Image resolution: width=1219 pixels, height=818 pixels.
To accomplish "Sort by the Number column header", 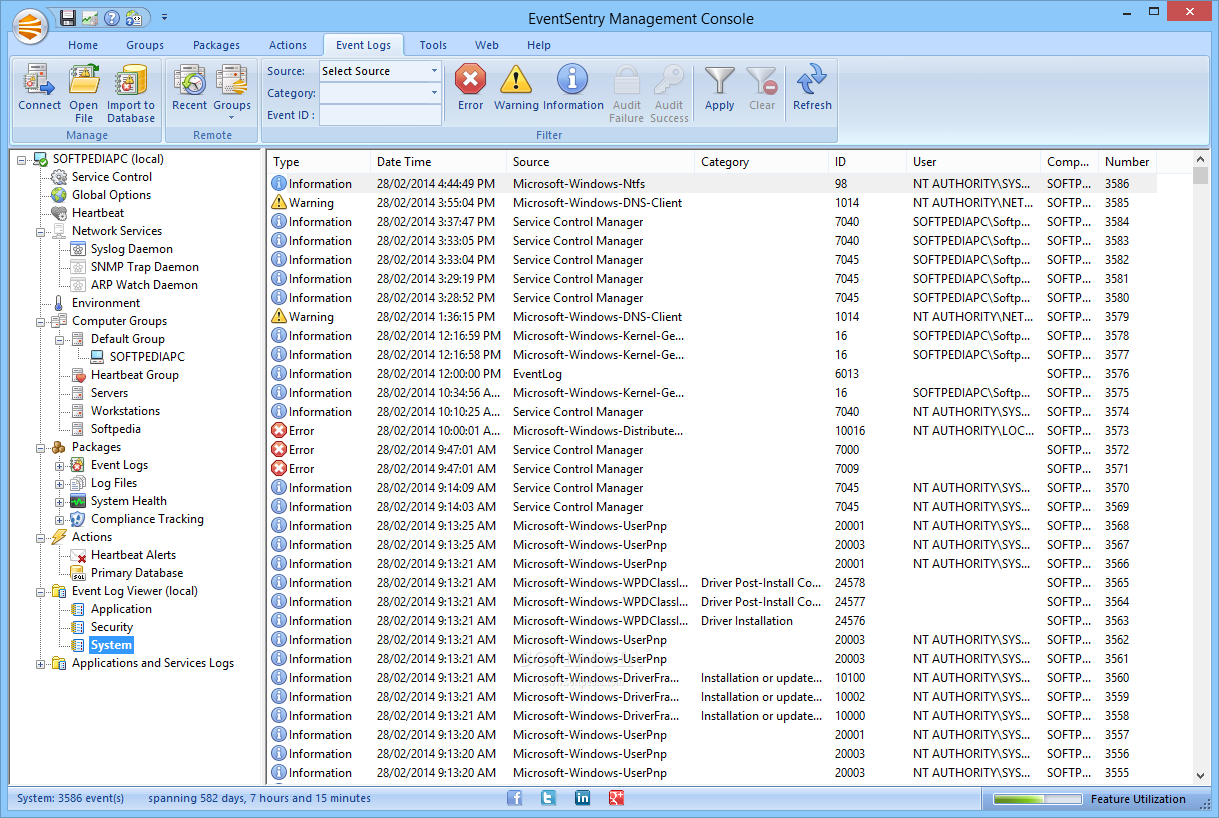I will click(x=1127, y=162).
